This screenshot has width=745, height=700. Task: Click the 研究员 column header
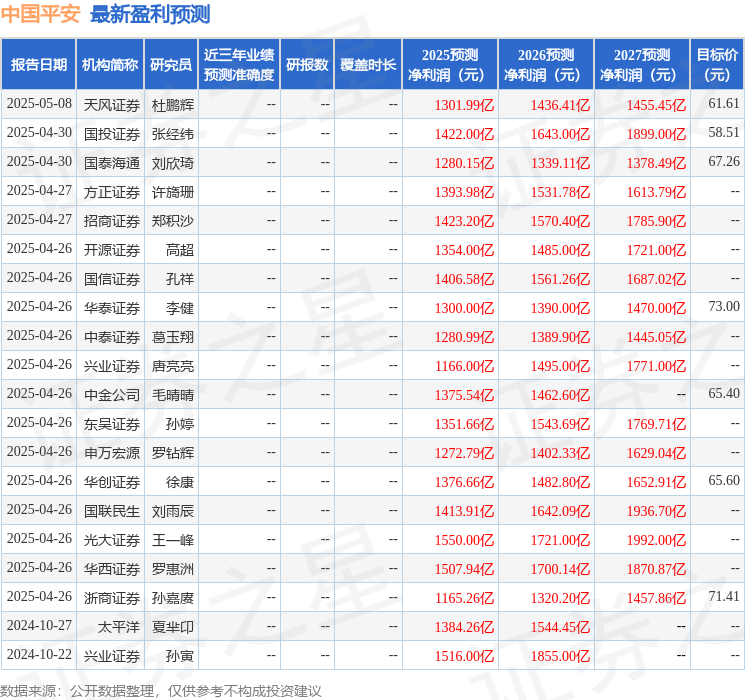tap(171, 65)
